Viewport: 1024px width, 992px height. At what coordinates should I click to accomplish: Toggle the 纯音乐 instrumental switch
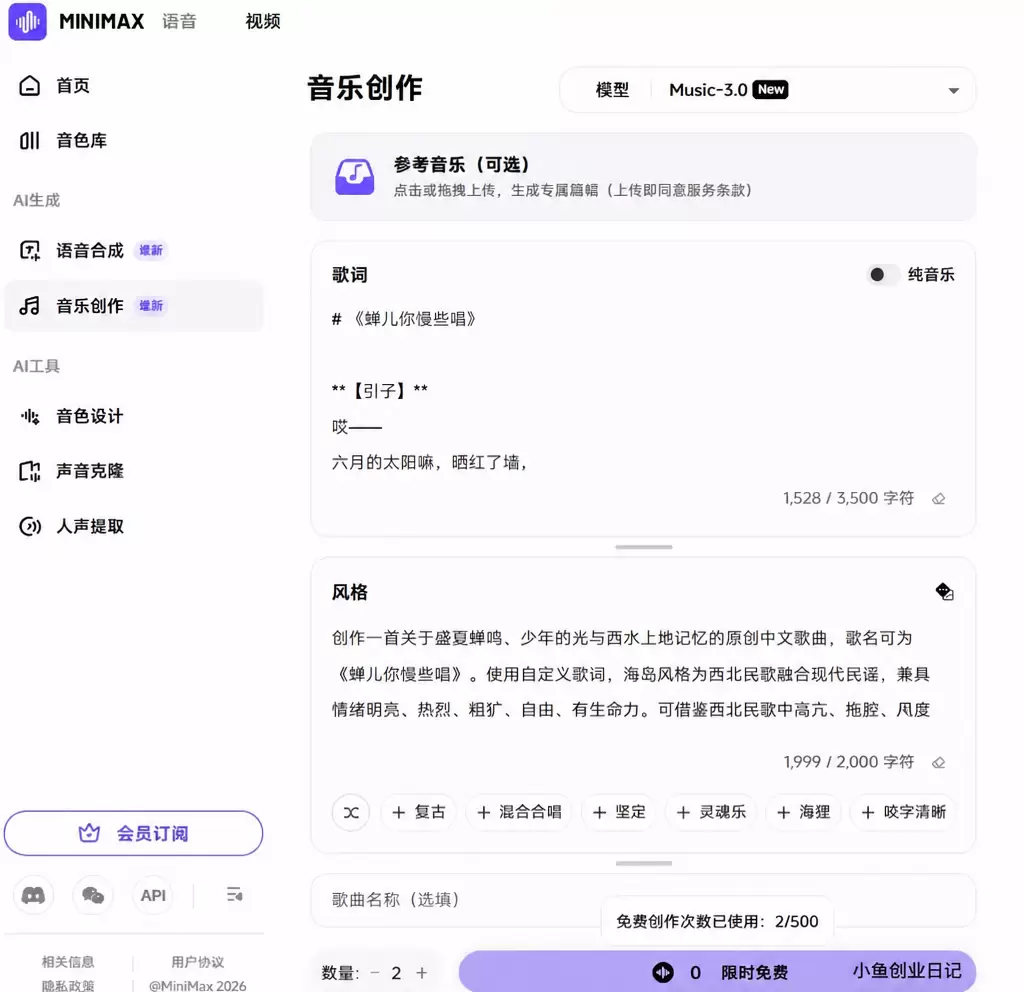coord(883,275)
